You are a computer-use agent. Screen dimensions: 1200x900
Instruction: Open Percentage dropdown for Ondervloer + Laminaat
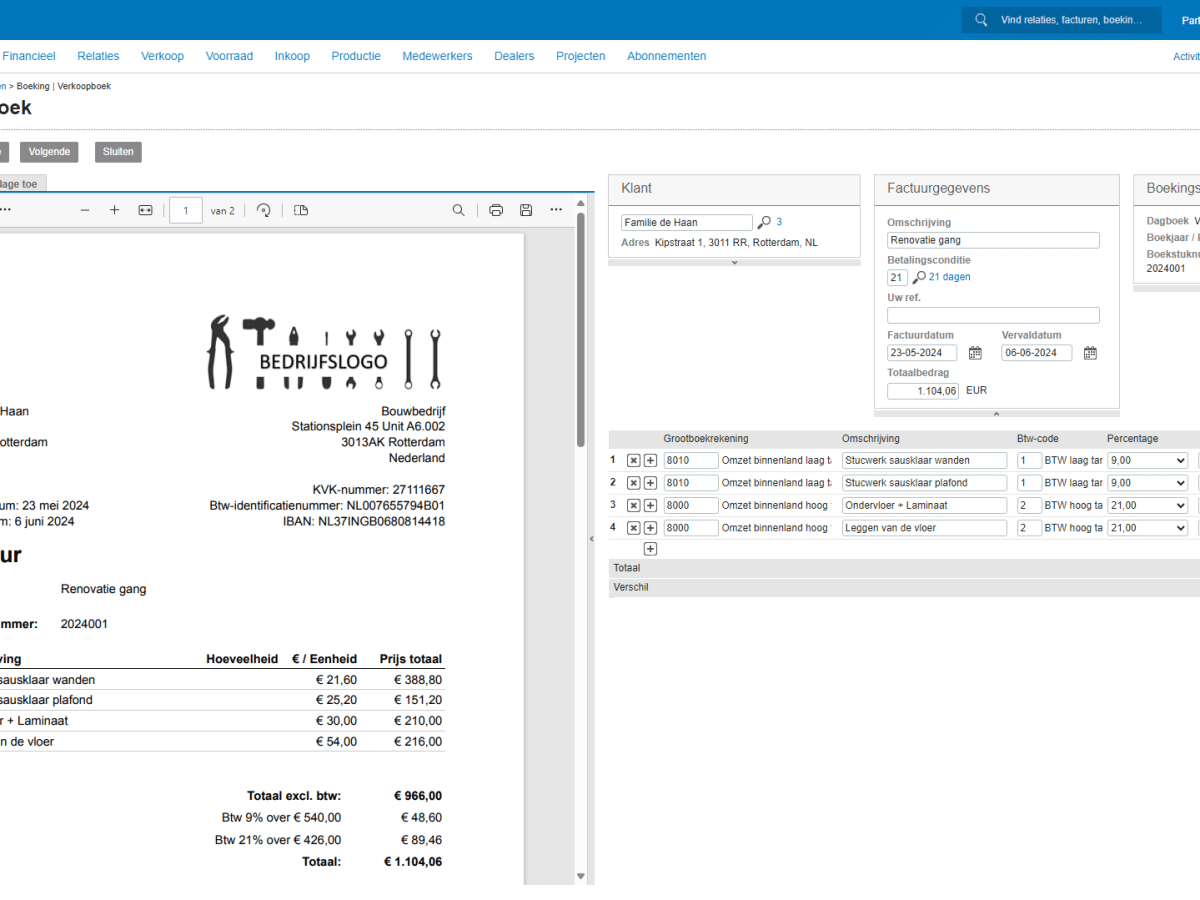pos(1147,506)
